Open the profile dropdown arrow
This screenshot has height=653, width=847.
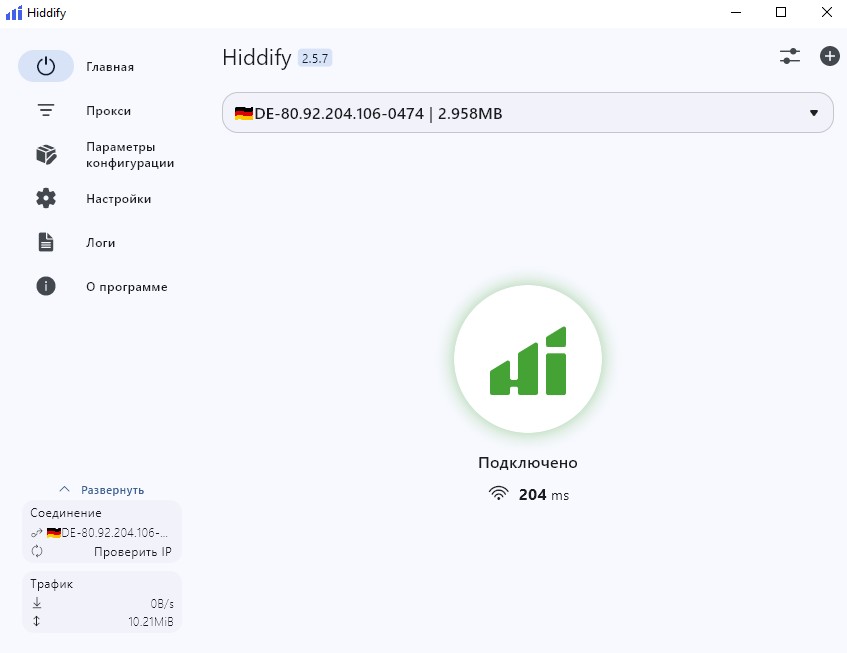coord(814,113)
